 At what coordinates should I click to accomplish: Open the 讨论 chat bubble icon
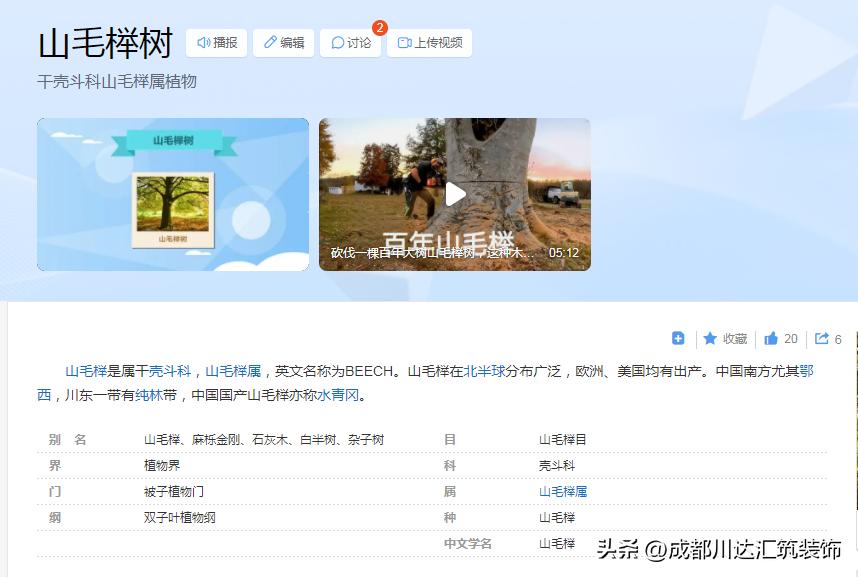tap(337, 43)
